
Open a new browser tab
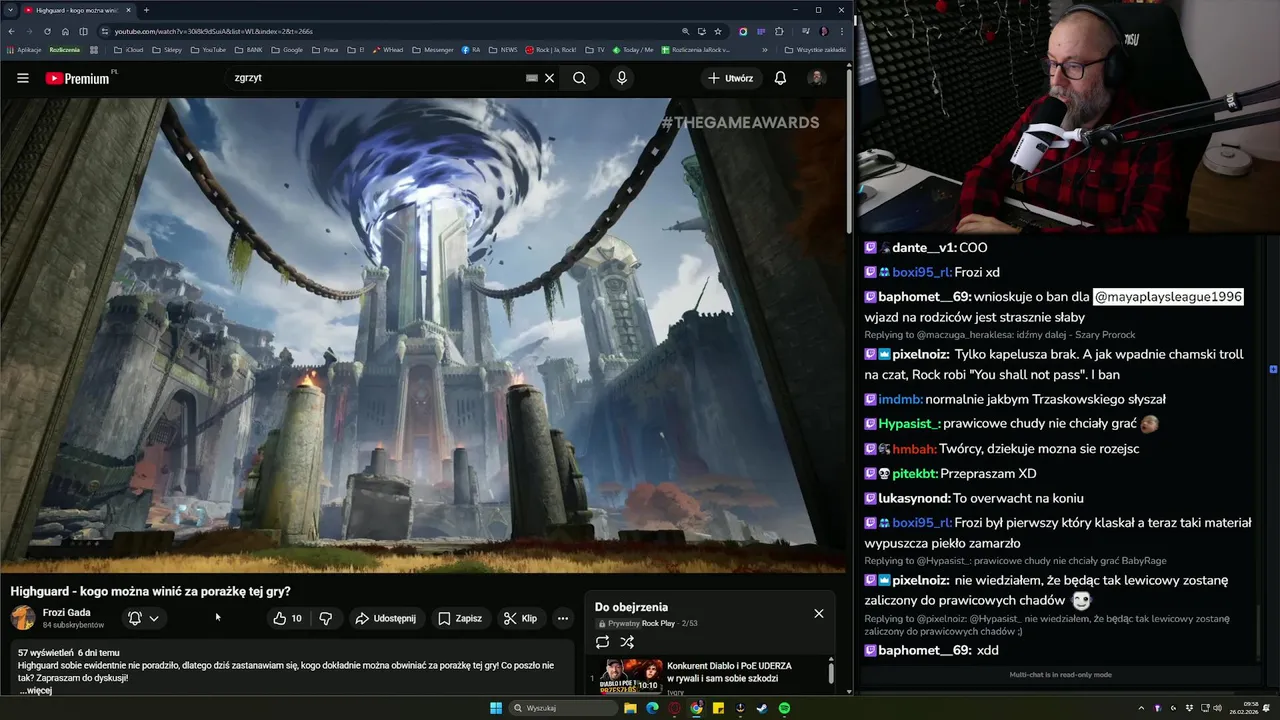[146, 10]
